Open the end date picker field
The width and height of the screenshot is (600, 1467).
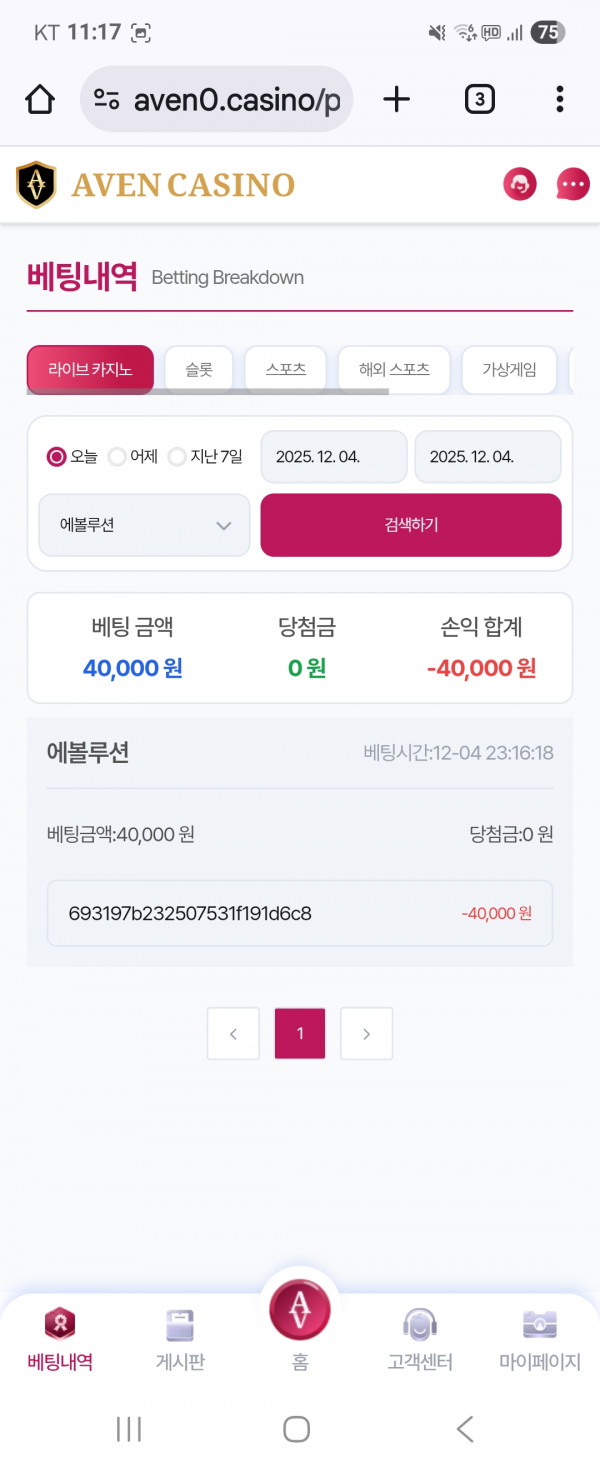487,457
